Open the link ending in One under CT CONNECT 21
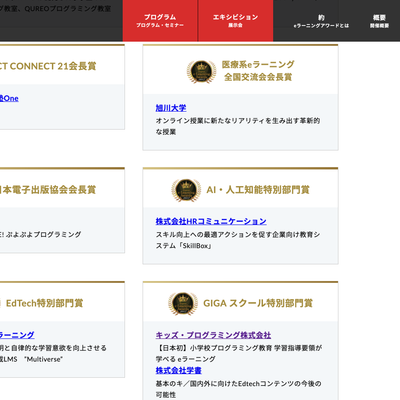Image resolution: width=400 pixels, height=400 pixels. click(x=9, y=98)
